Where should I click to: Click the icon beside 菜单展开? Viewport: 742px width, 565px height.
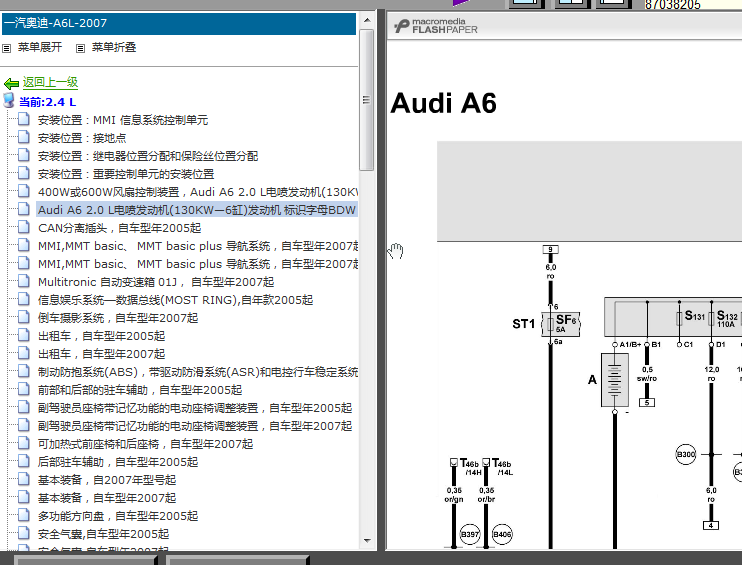click(7, 48)
